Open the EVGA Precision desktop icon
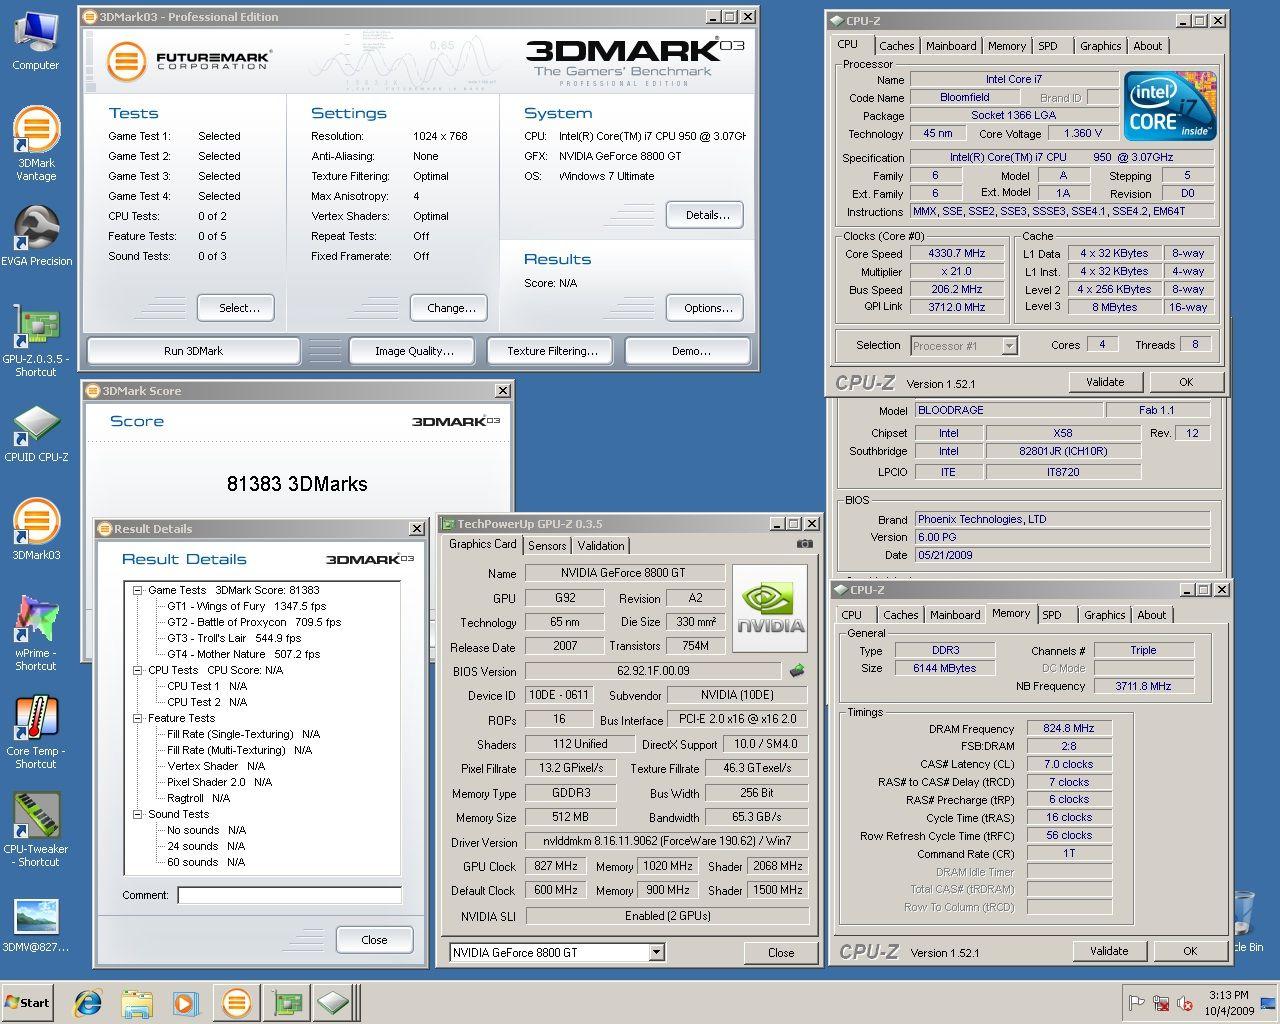1280x1024 pixels. click(x=36, y=237)
